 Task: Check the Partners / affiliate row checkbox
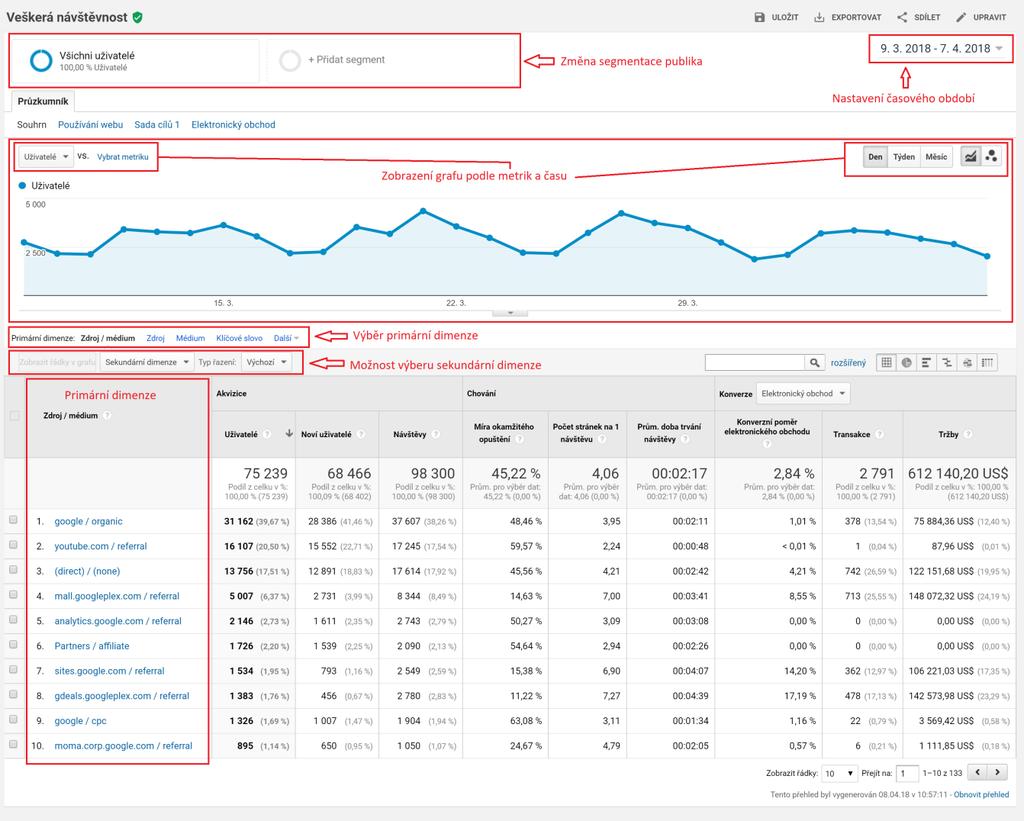[13, 645]
